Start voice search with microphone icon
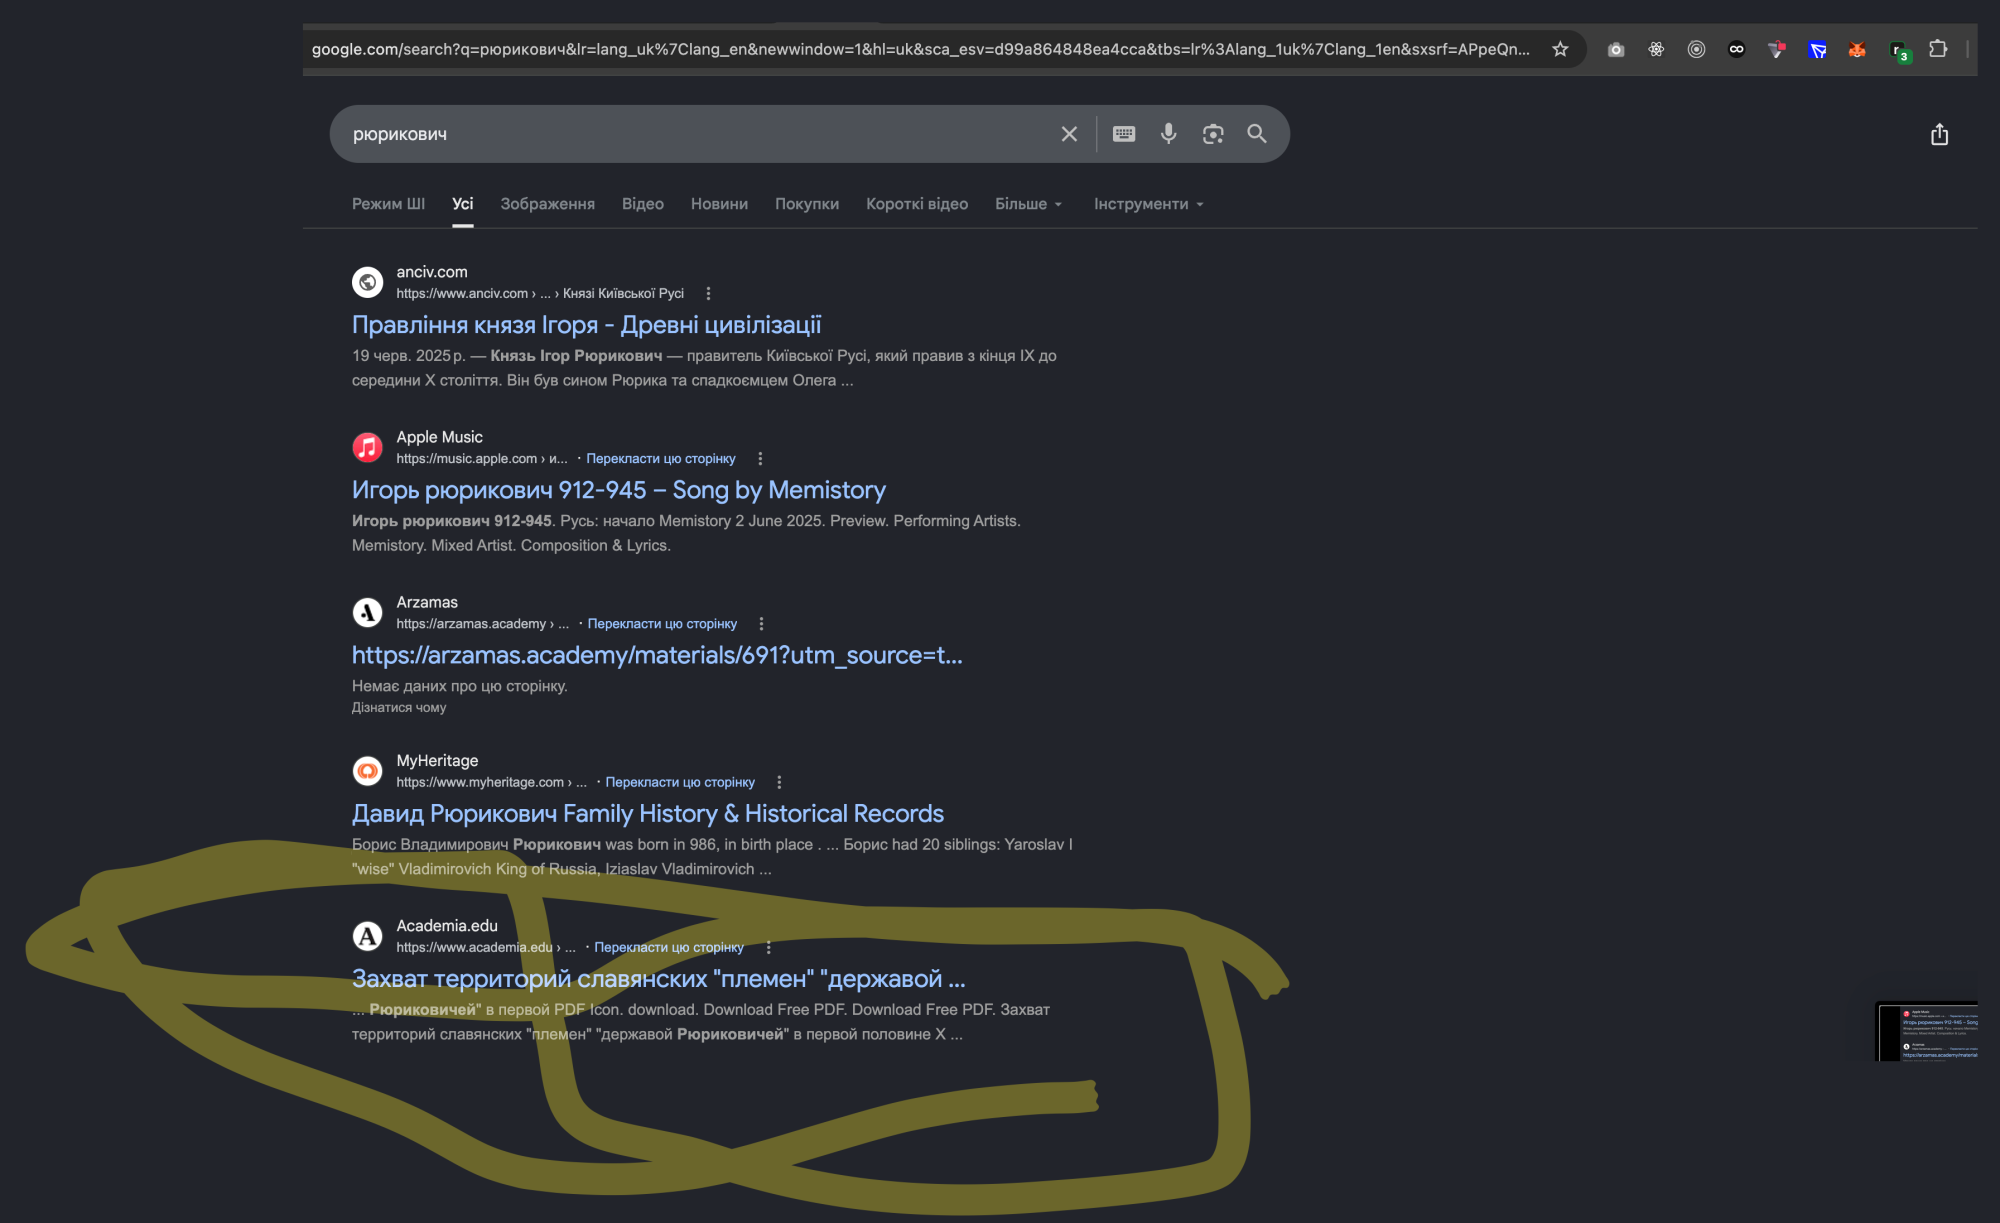Image resolution: width=2000 pixels, height=1223 pixels. 1168,134
